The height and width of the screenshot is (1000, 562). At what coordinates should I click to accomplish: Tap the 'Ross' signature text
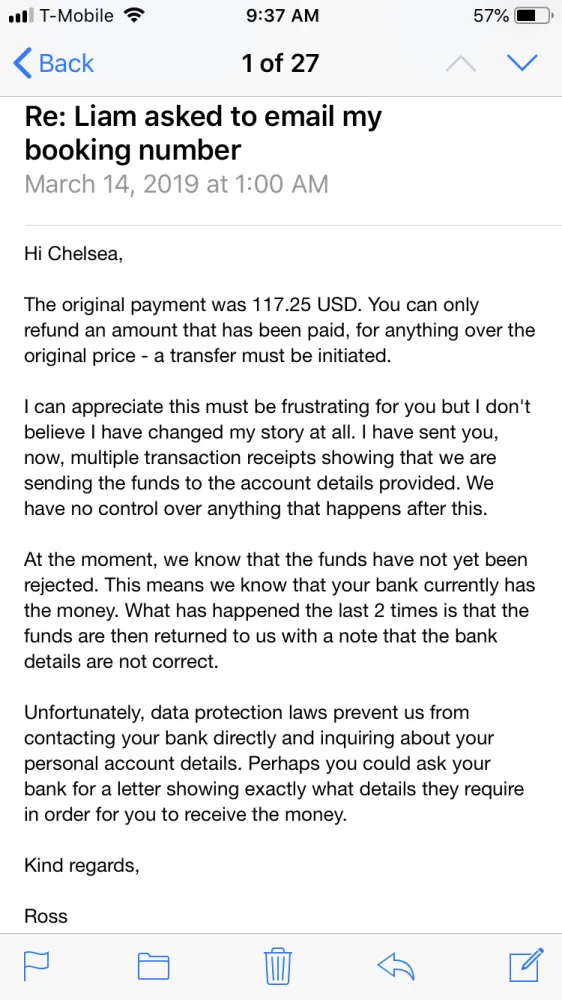[x=45, y=916]
